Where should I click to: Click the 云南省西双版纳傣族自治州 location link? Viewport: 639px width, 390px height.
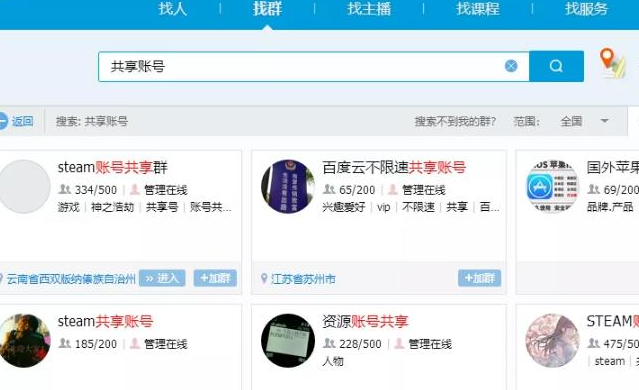coord(71,279)
